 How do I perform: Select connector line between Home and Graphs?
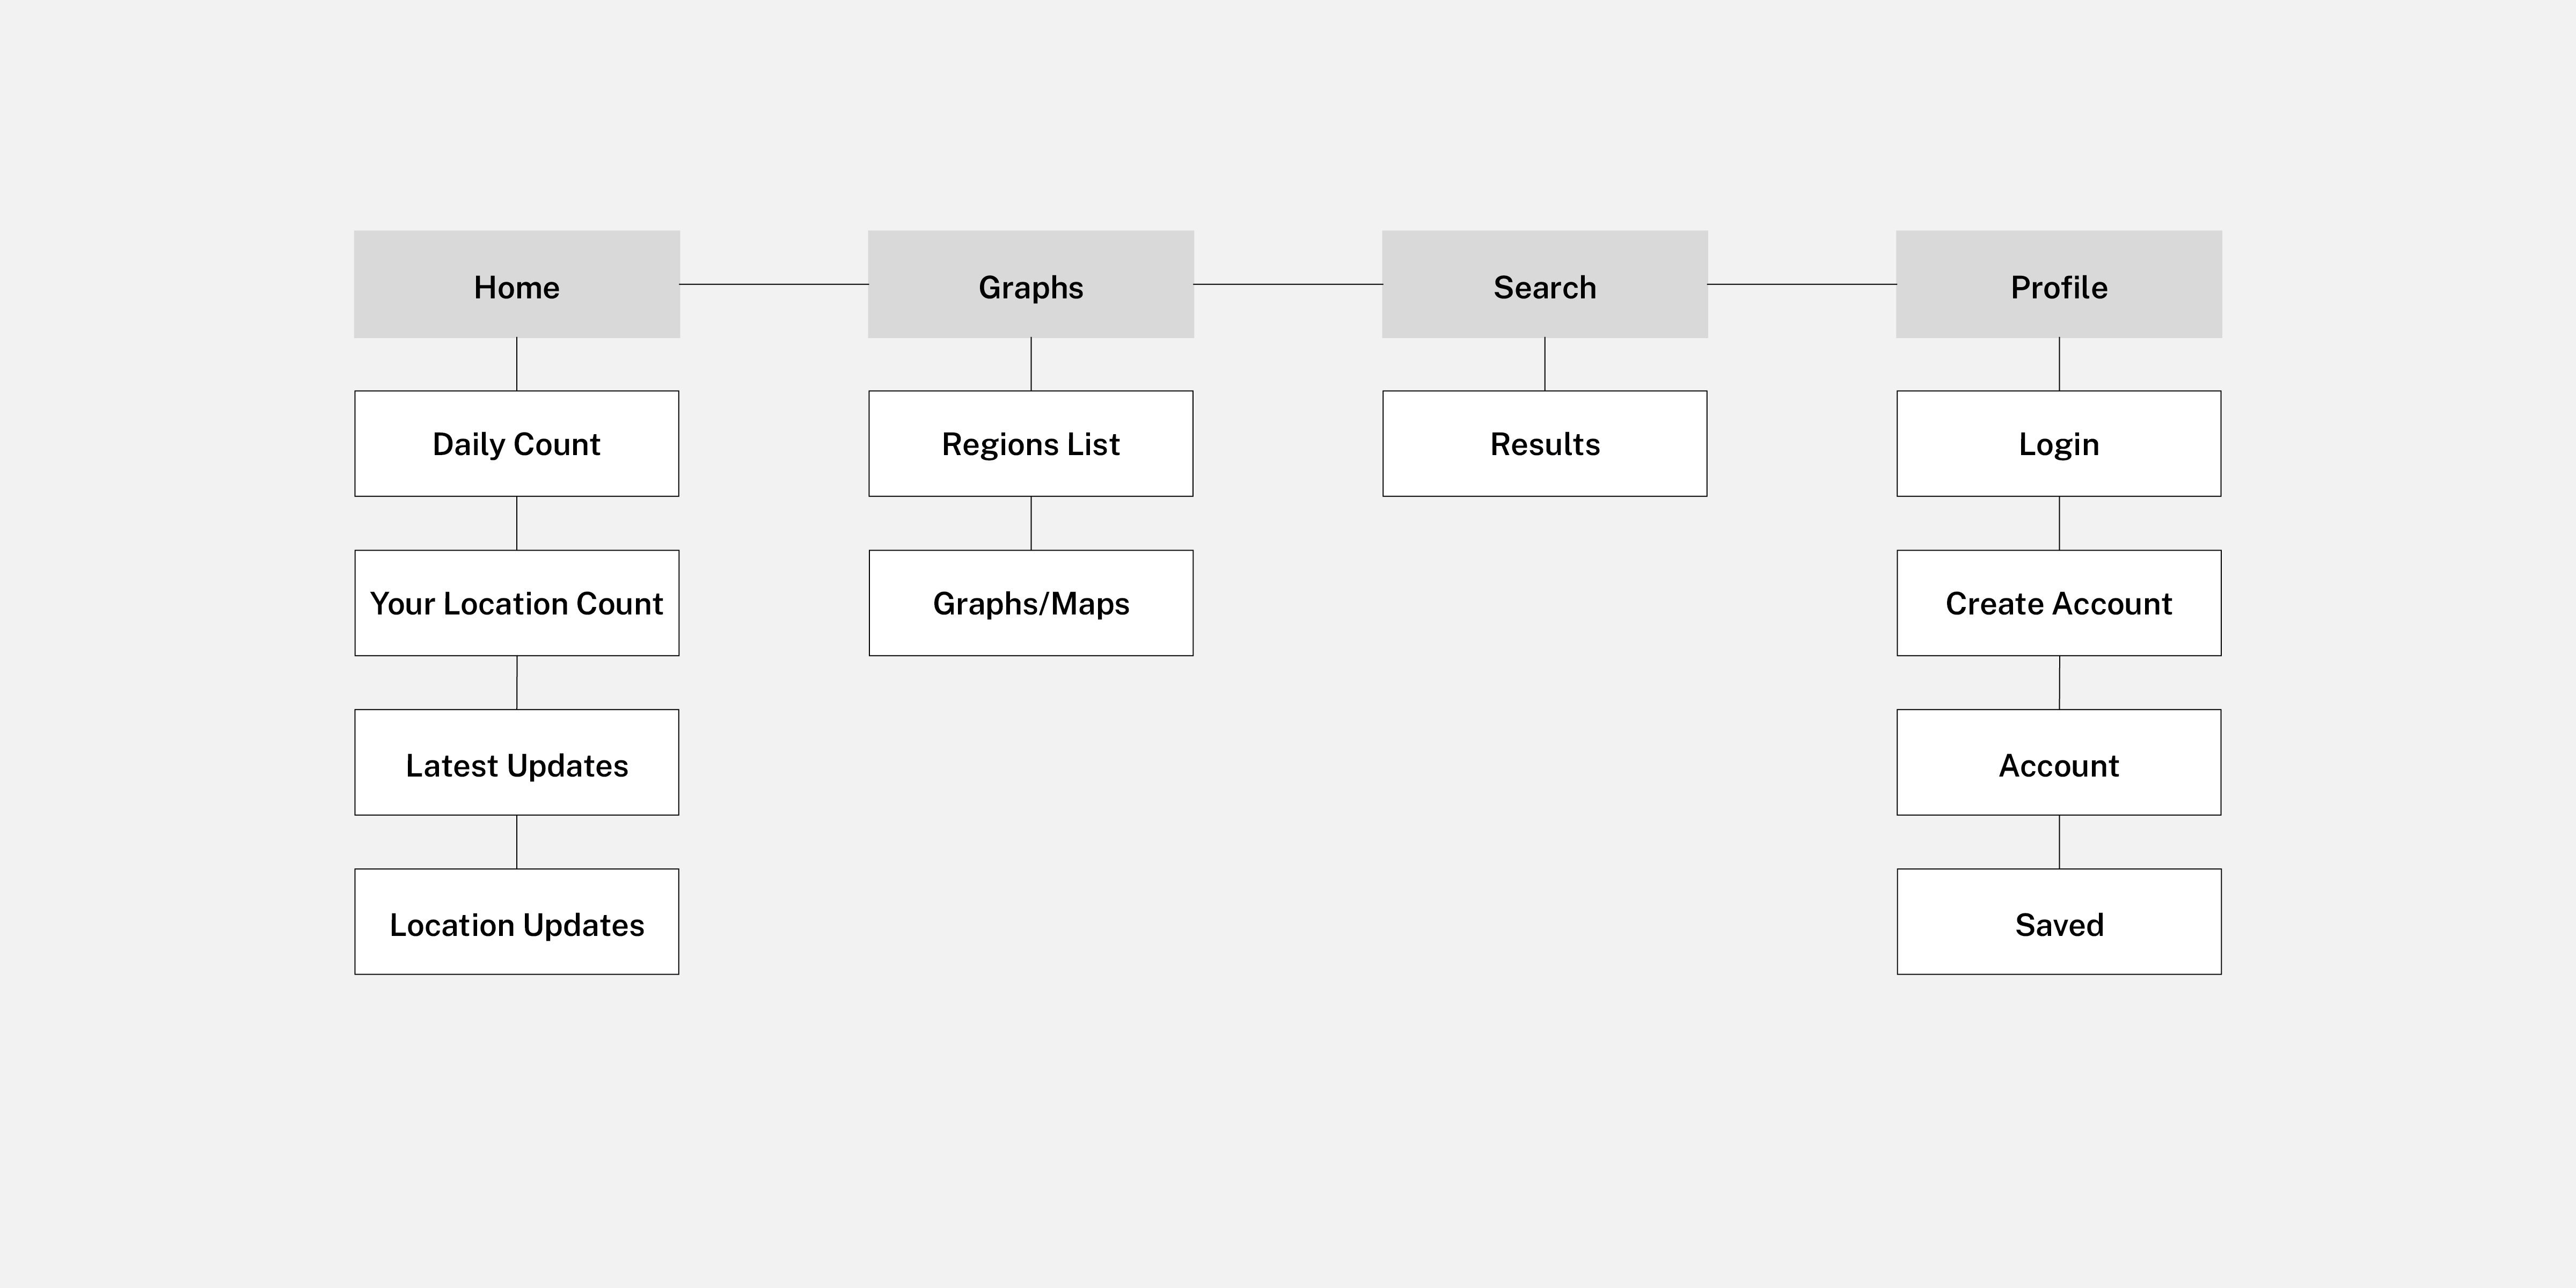[x=774, y=284]
